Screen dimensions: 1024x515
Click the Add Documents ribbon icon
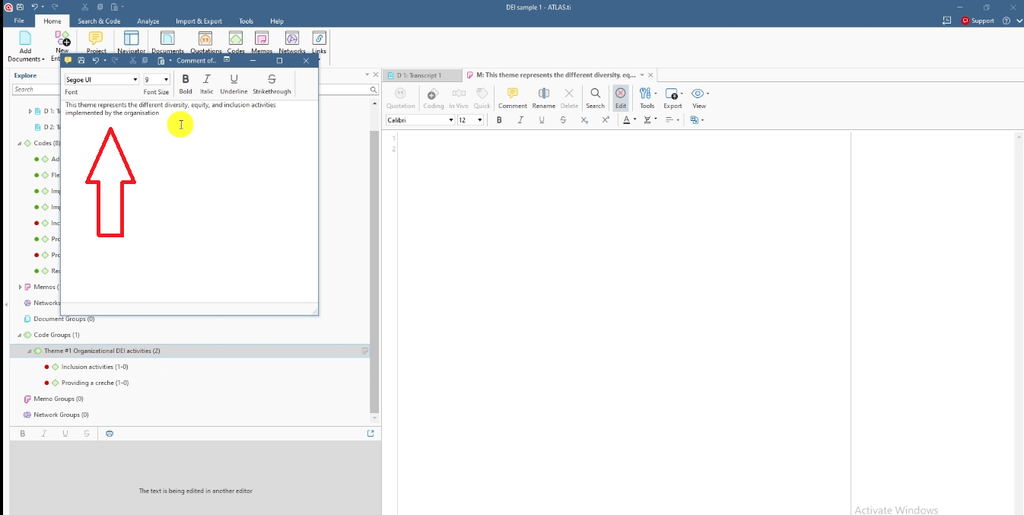tap(25, 39)
